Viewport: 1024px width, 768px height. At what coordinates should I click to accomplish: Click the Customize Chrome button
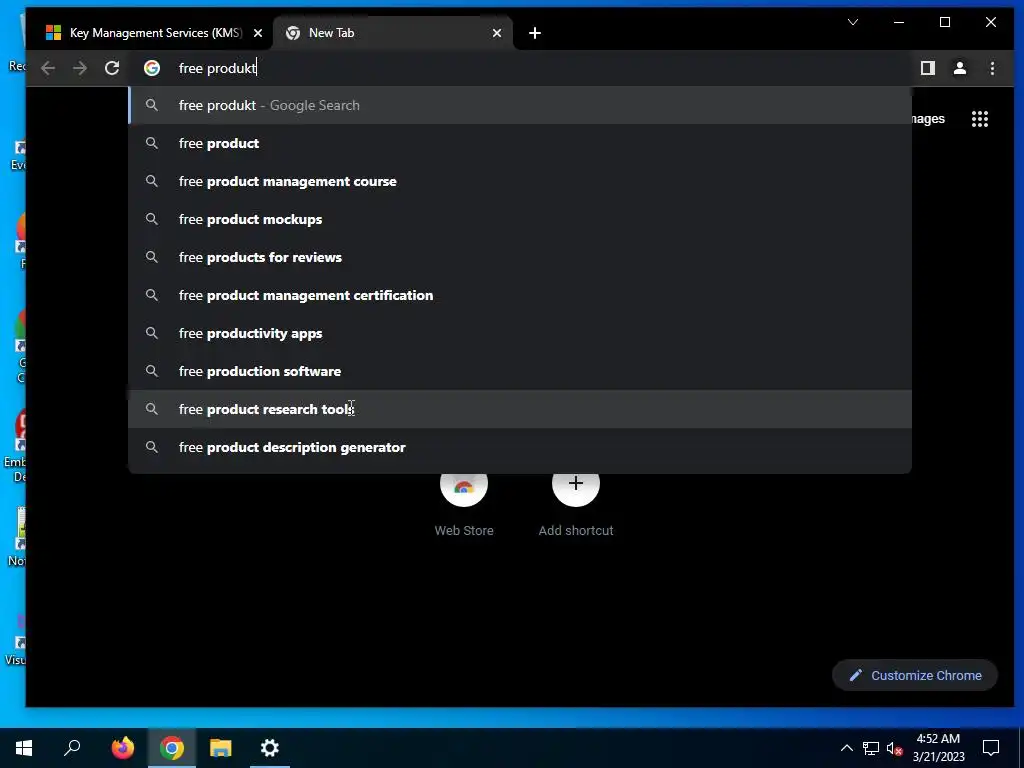click(x=915, y=675)
